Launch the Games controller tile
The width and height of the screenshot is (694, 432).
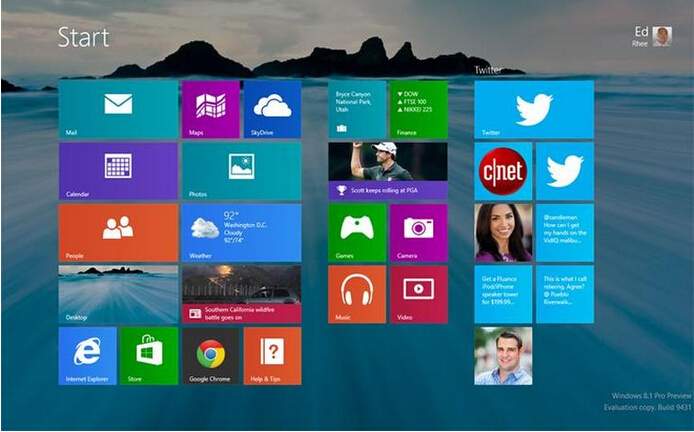pos(357,232)
